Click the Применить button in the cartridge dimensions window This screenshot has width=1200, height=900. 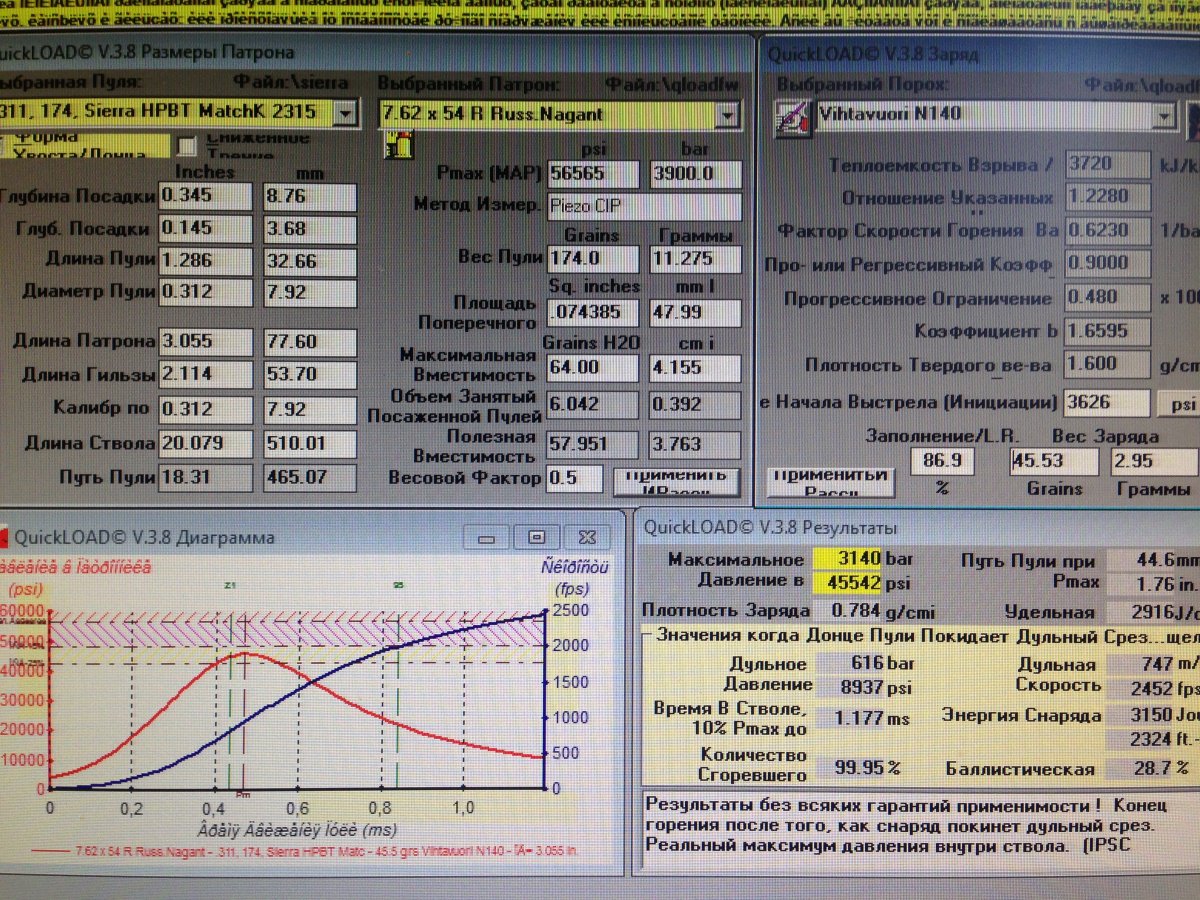pos(676,481)
